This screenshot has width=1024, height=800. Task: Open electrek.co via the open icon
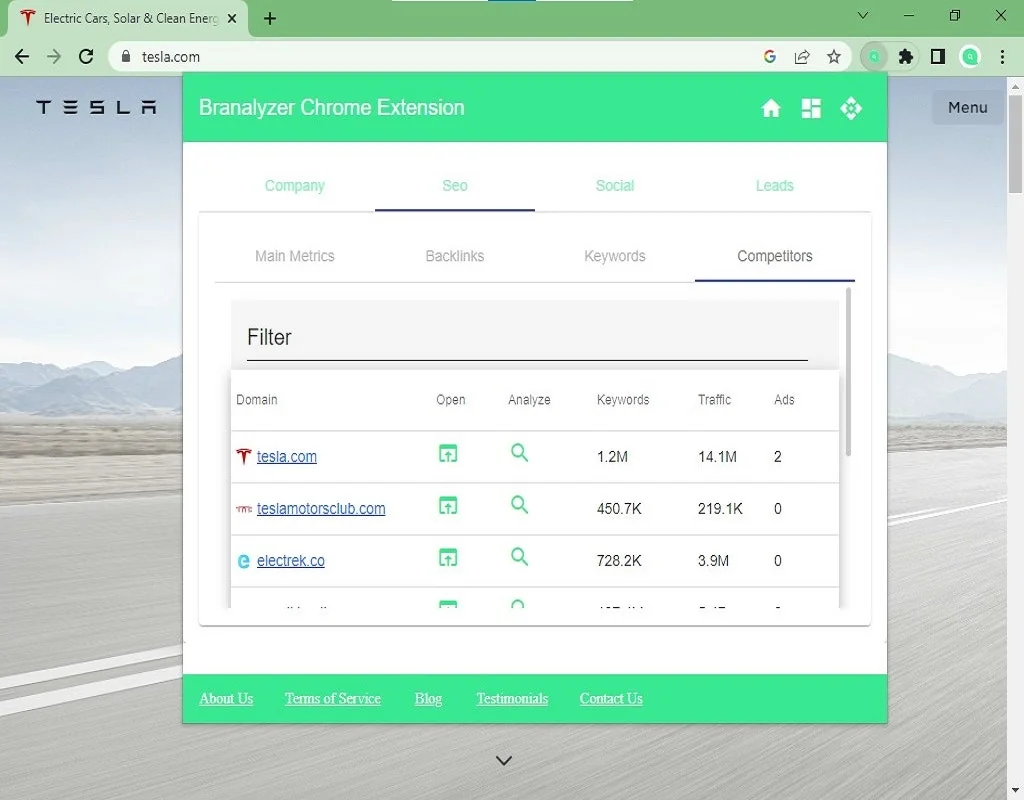447,557
